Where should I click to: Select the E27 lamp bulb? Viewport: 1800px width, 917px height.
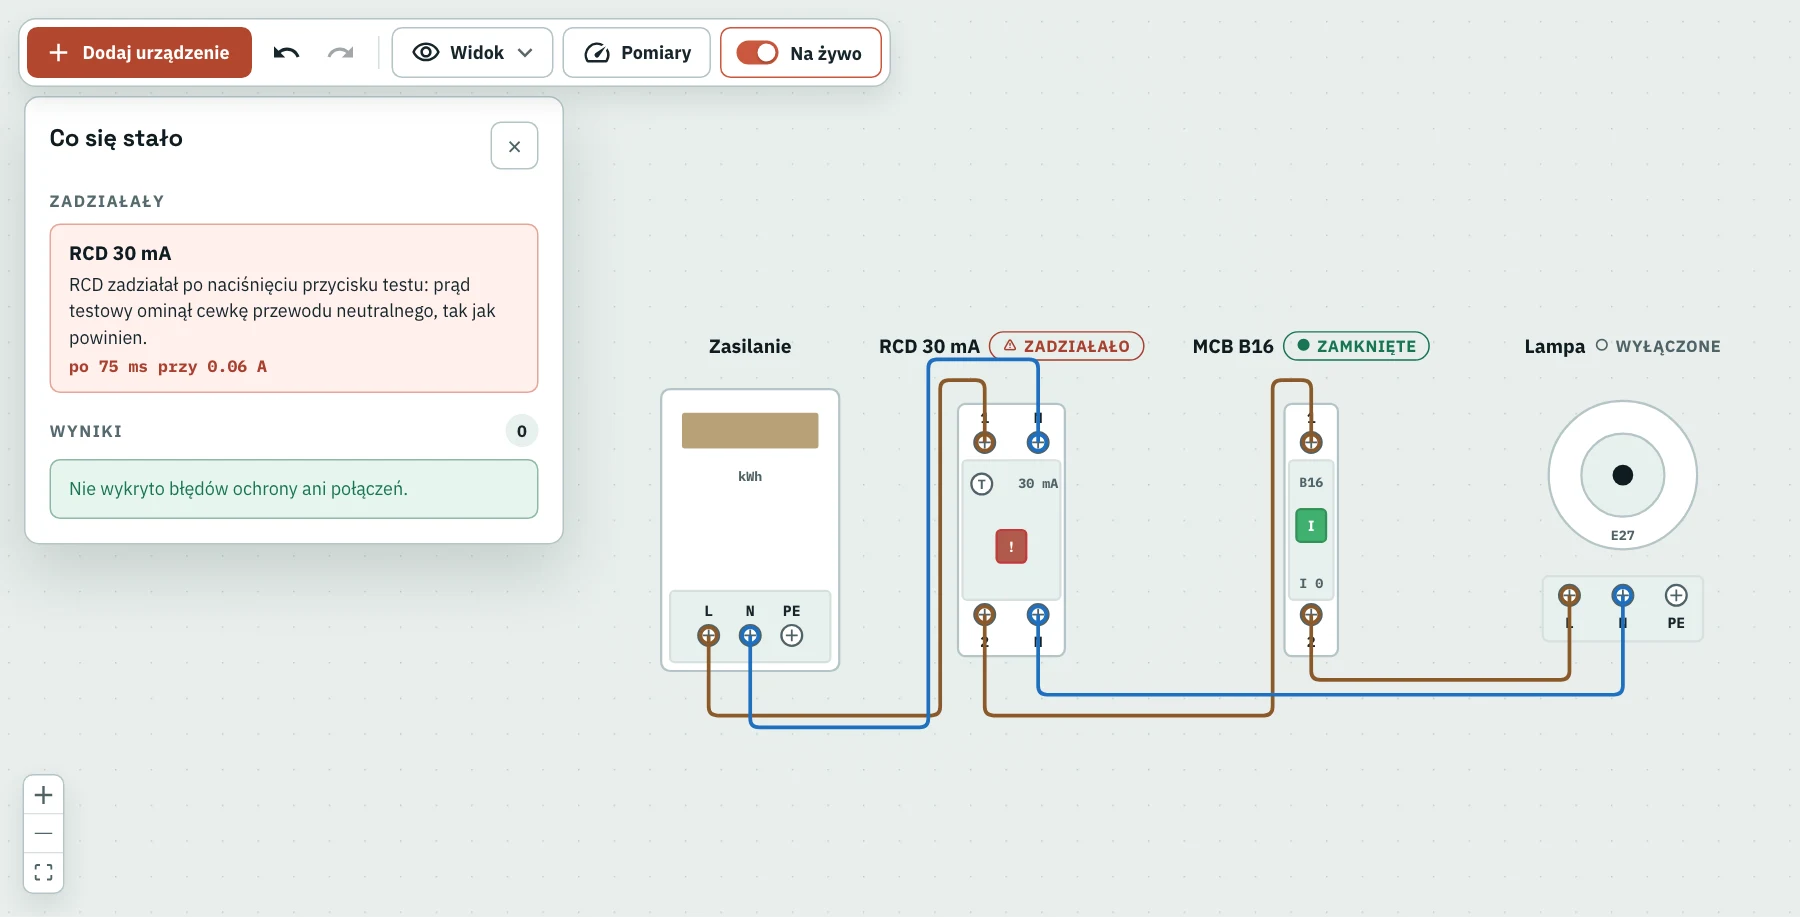click(1622, 475)
